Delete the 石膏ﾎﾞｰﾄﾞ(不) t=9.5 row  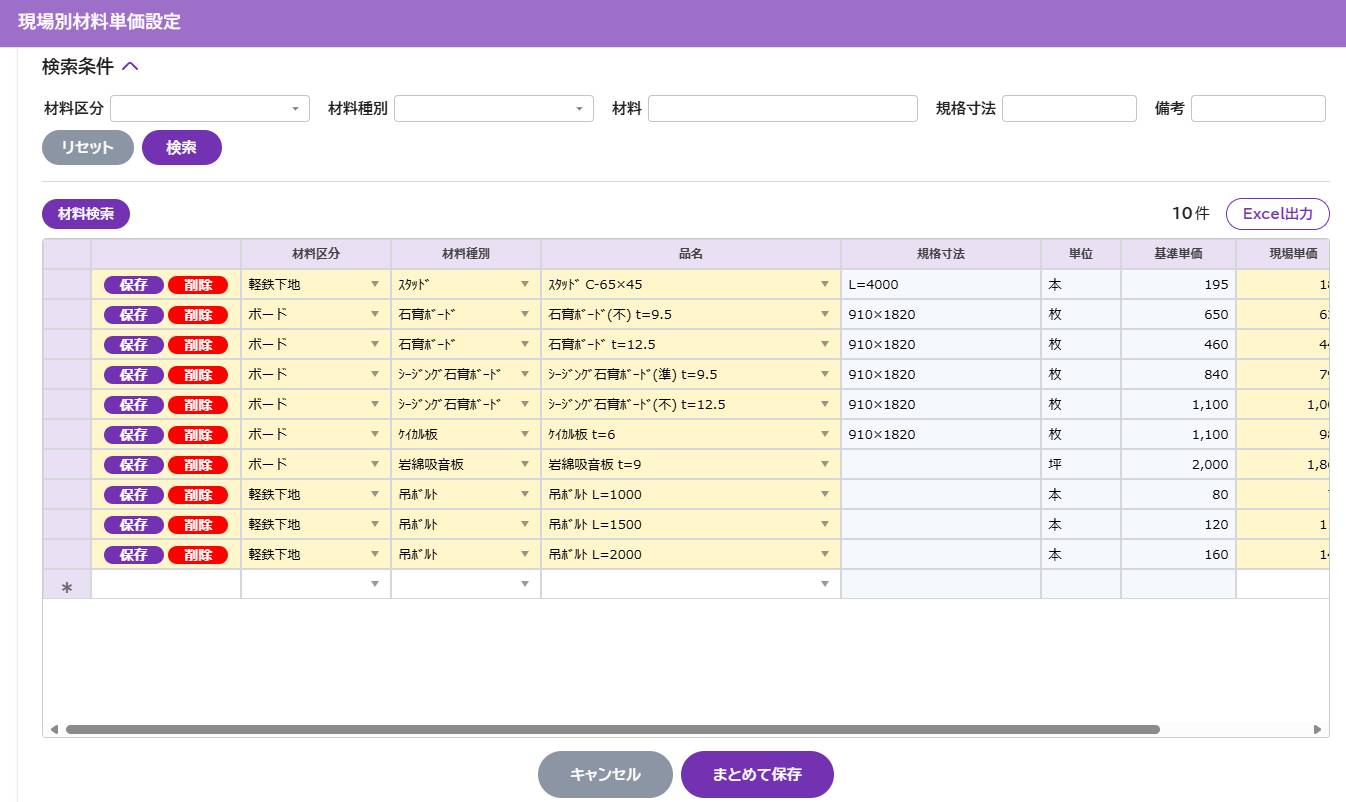tap(198, 315)
